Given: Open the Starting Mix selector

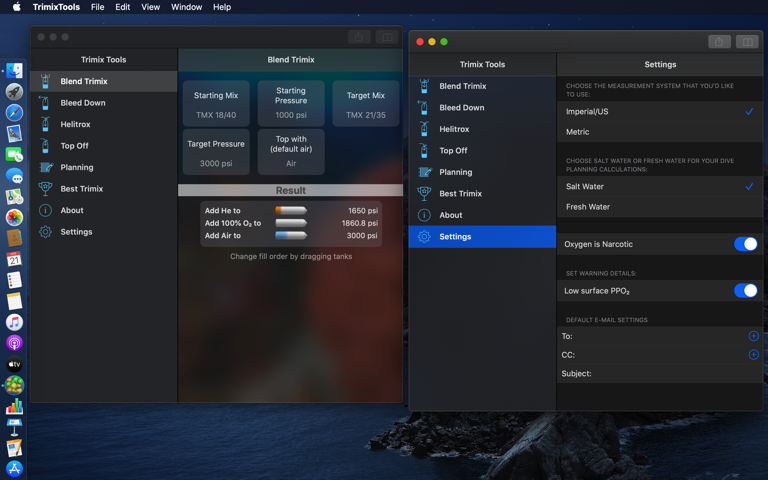Looking at the screenshot, I should click(x=216, y=104).
